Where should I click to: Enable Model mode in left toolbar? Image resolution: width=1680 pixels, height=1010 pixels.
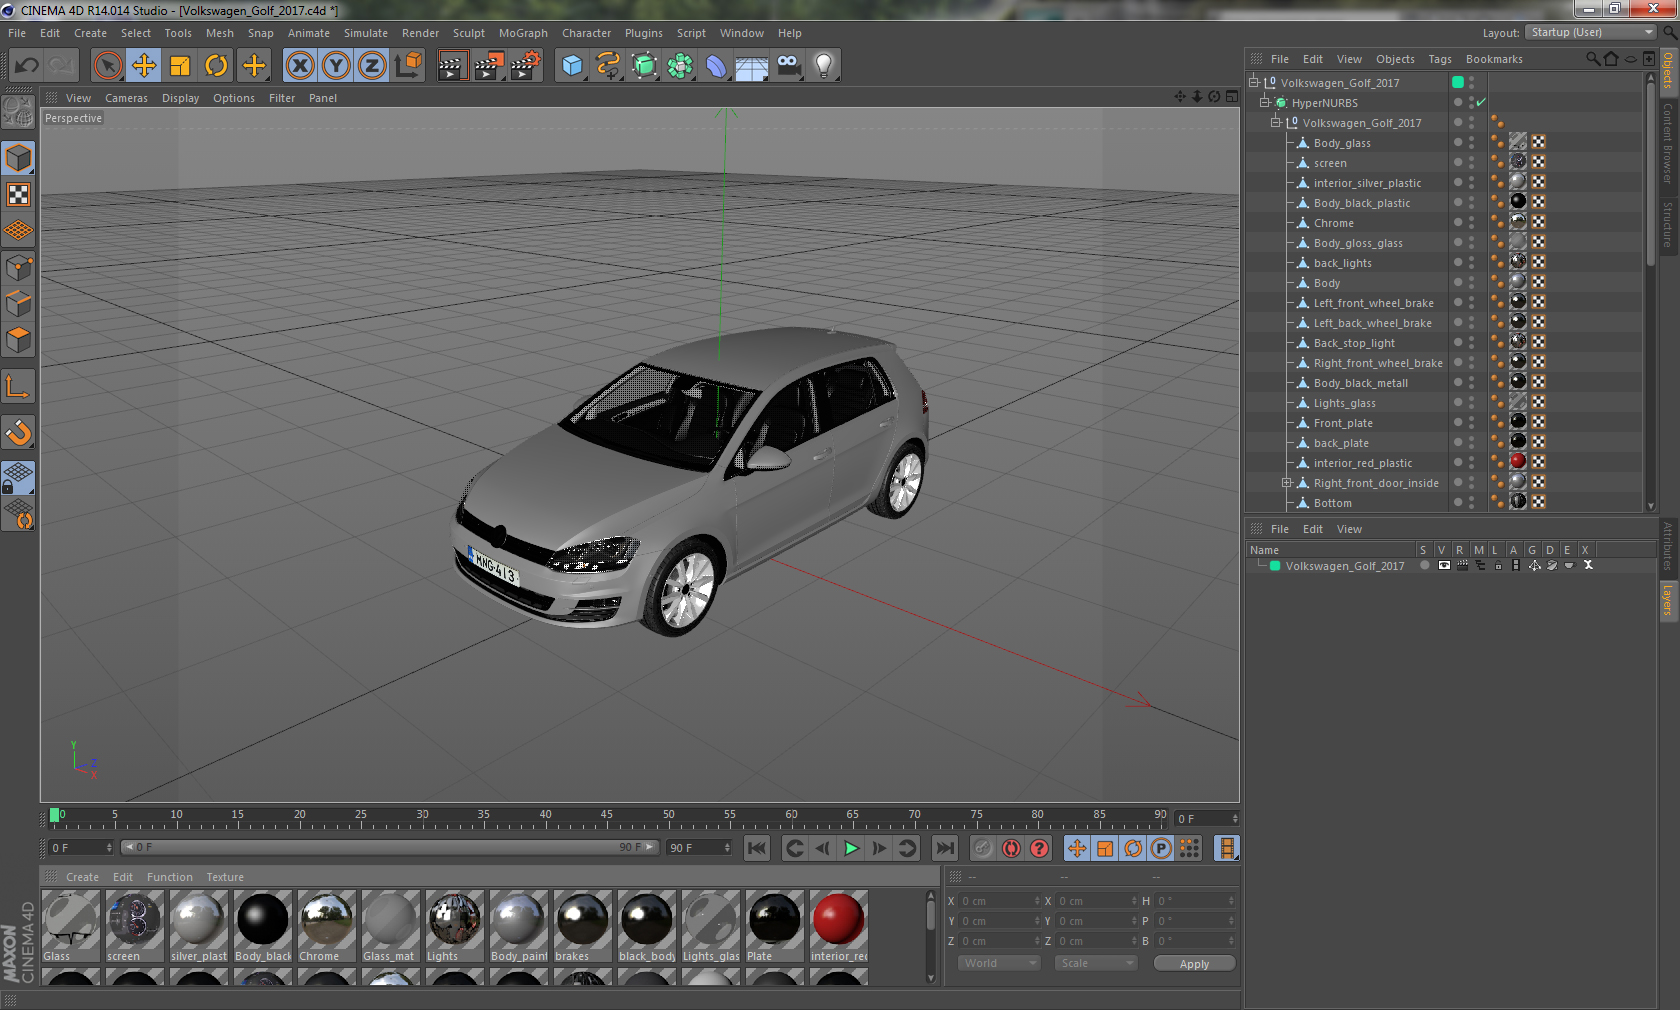tap(18, 158)
